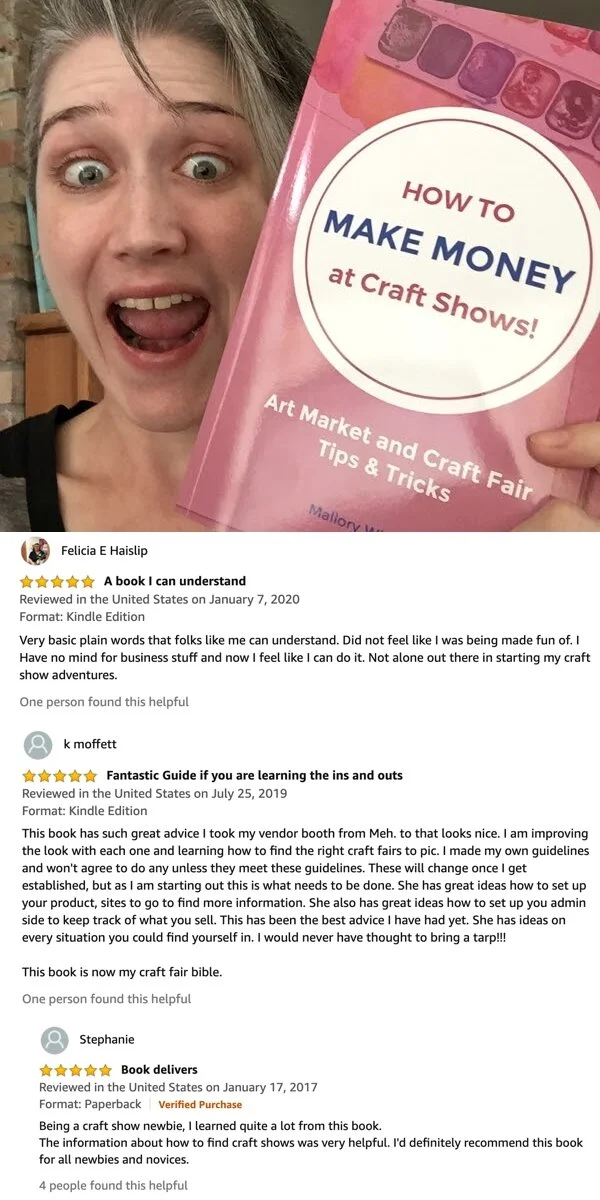600x1200 pixels.
Task: Click Stephanie's default avatar icon
Action: click(55, 1039)
